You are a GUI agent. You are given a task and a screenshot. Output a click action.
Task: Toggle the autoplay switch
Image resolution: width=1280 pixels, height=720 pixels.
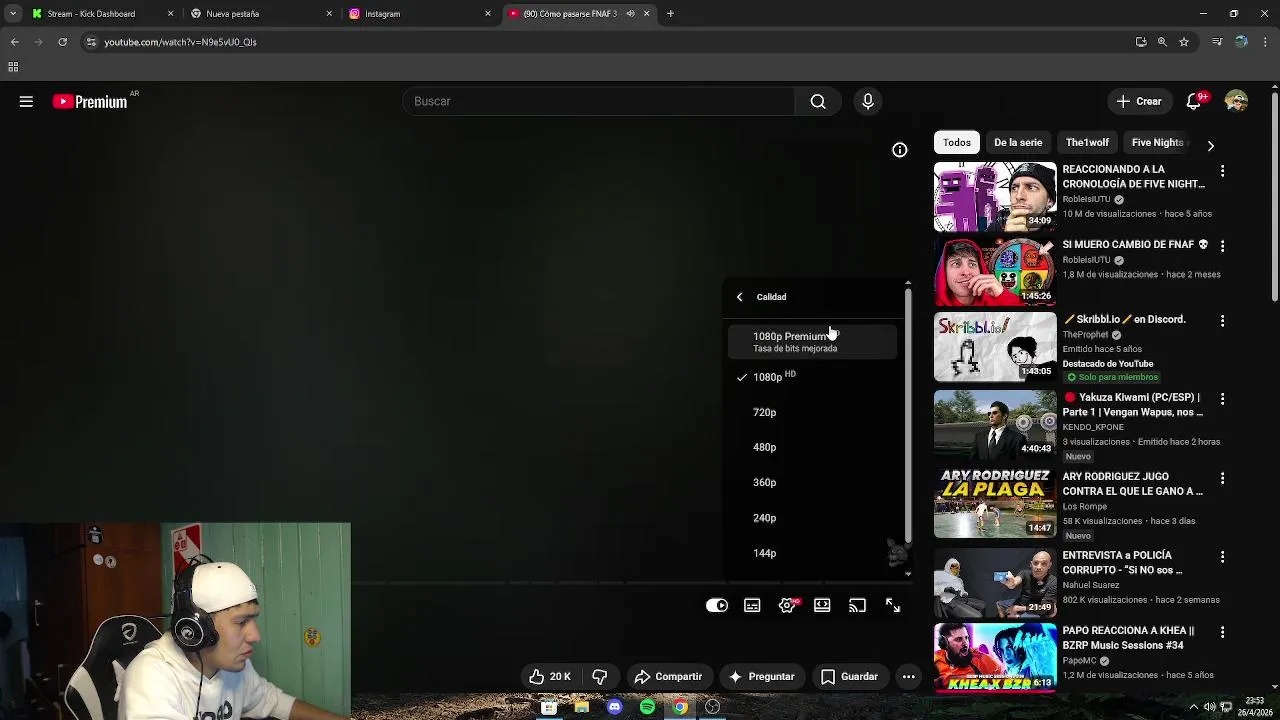[x=717, y=605]
